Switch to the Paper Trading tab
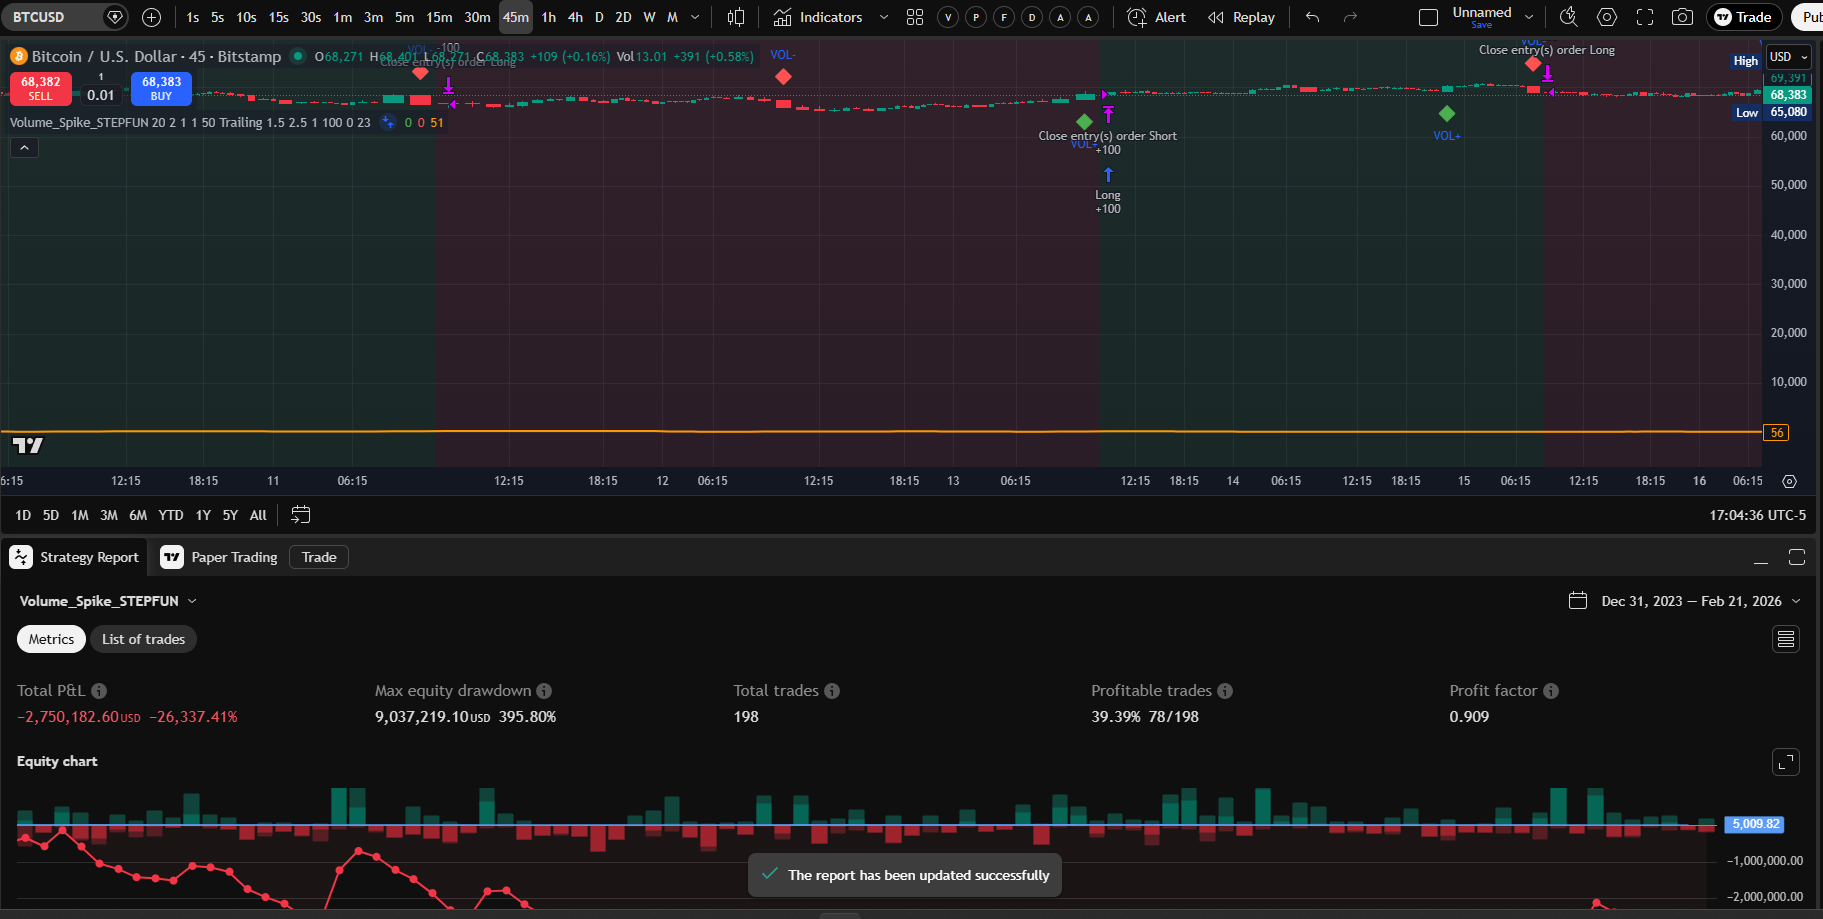The height and width of the screenshot is (919, 1823). (233, 557)
